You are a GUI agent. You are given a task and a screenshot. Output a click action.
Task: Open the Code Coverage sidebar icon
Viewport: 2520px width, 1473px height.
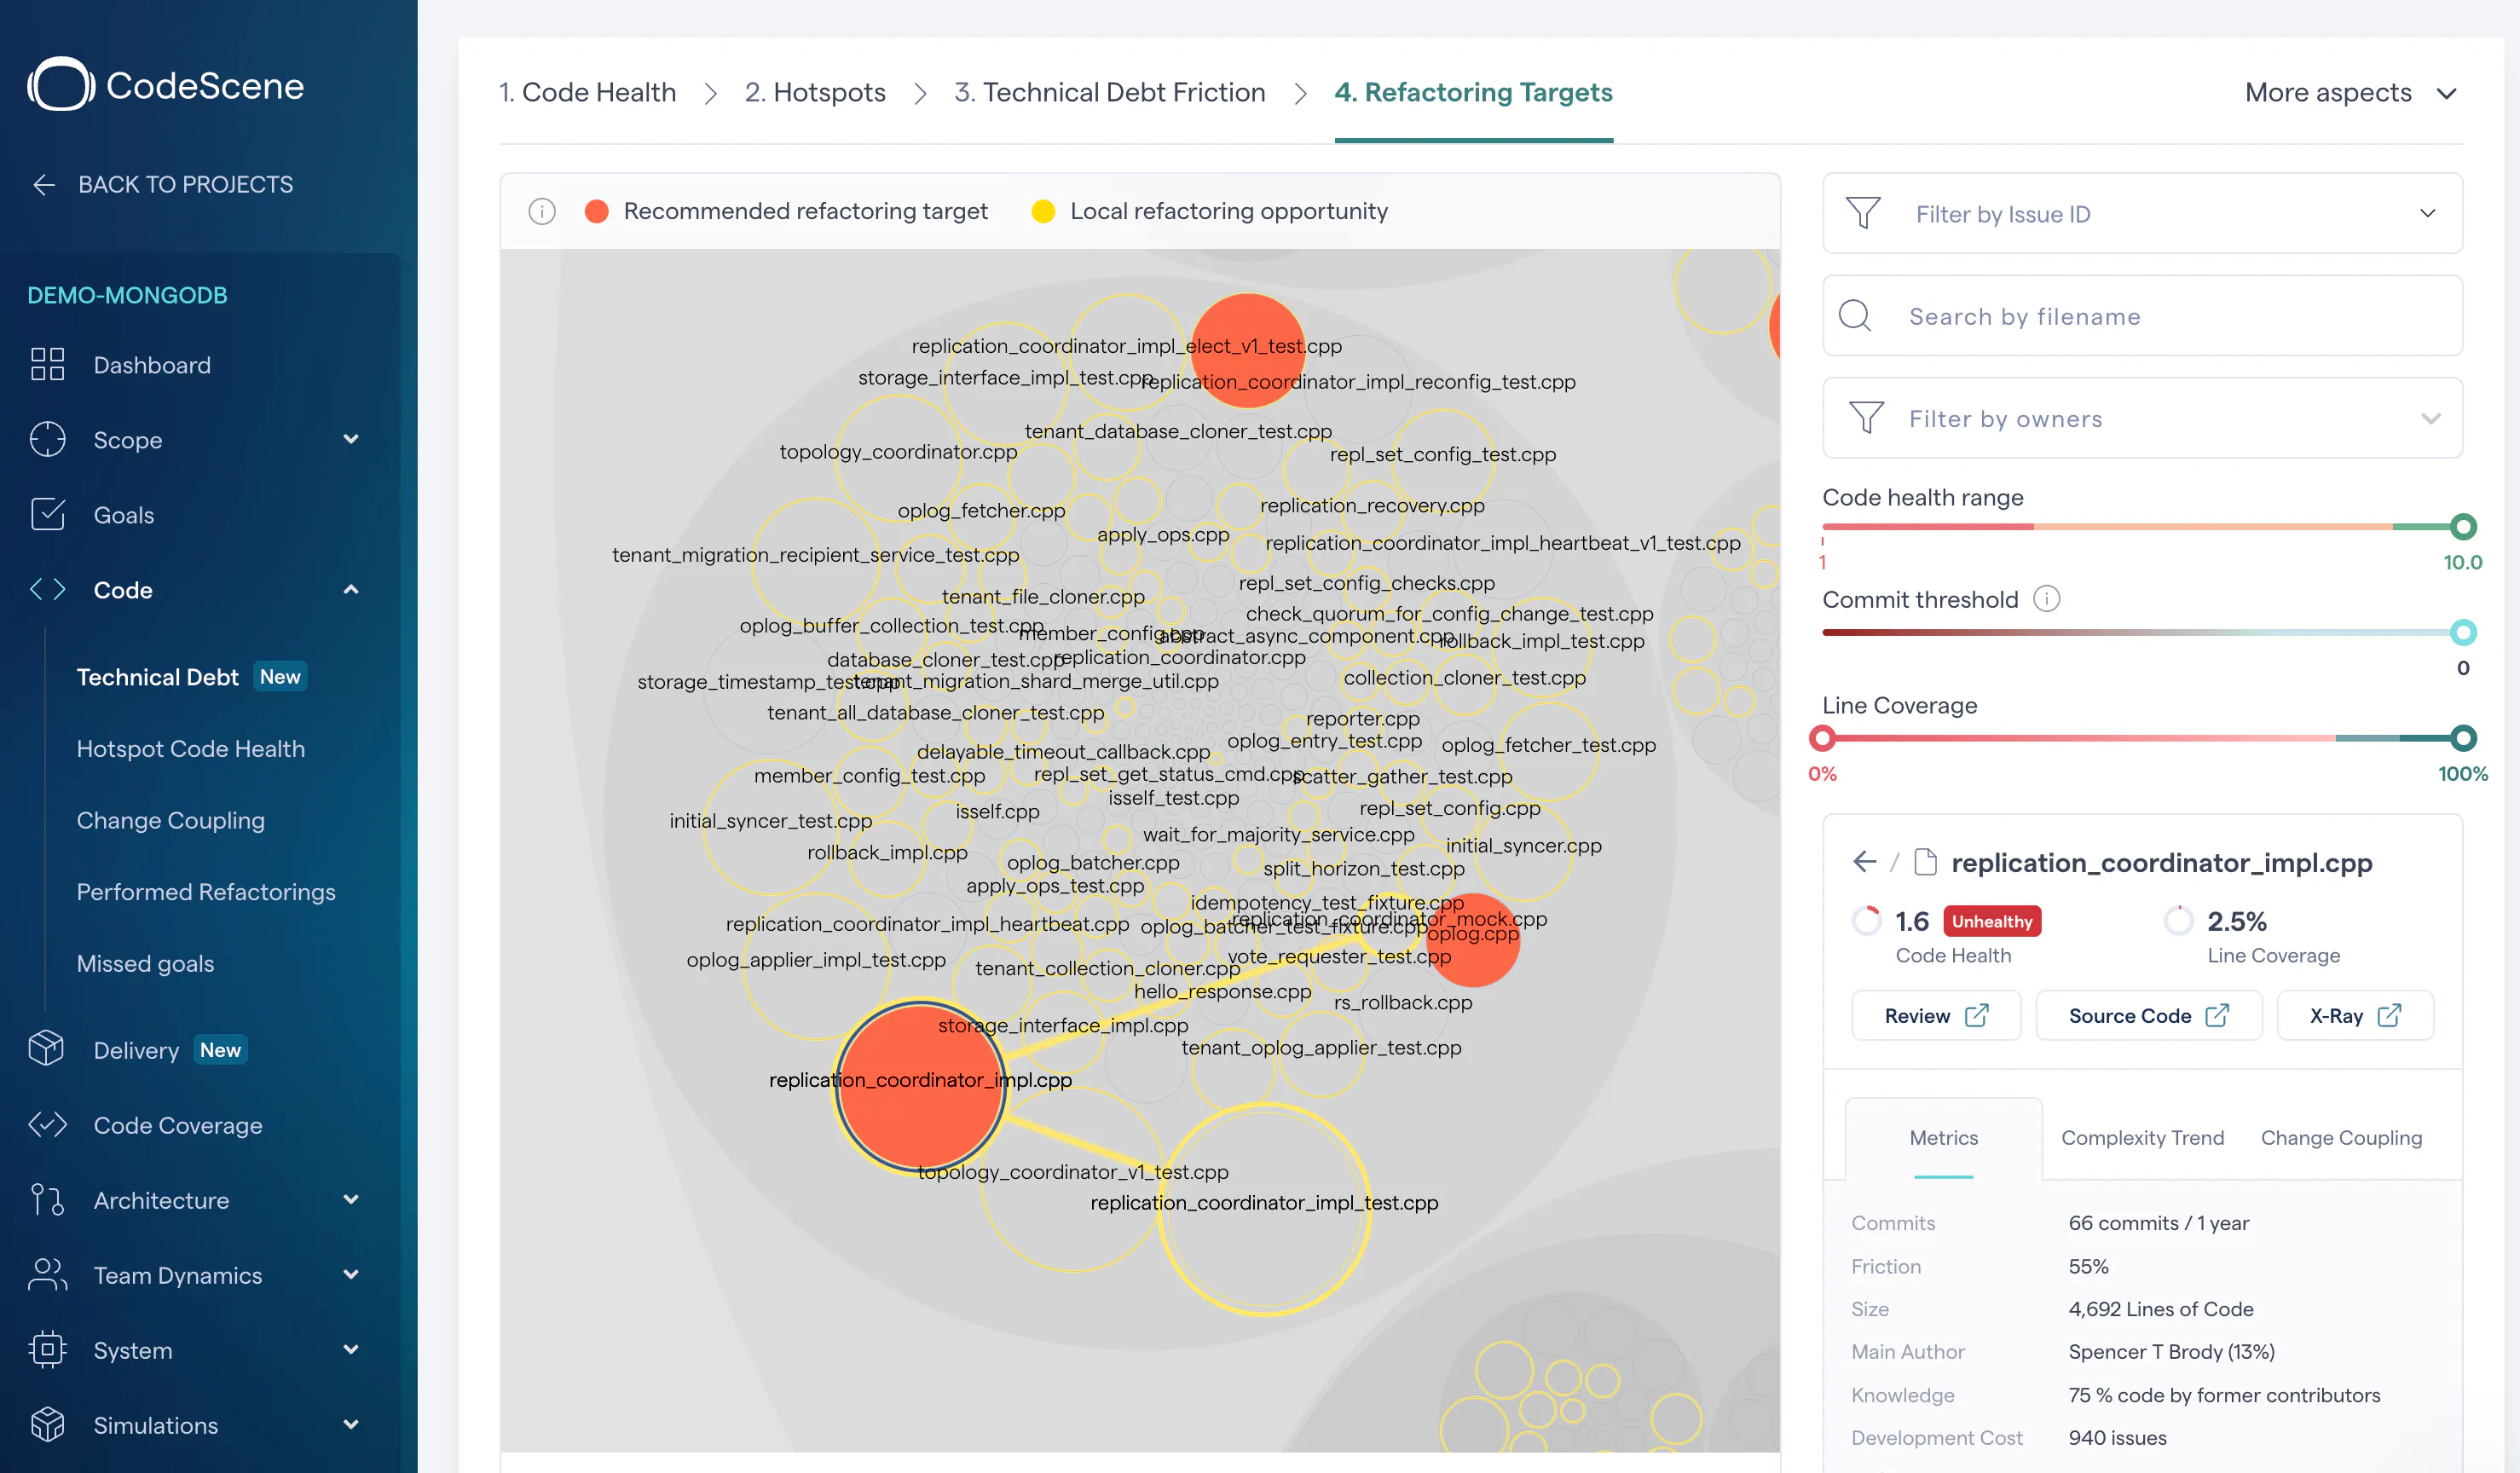[47, 1124]
